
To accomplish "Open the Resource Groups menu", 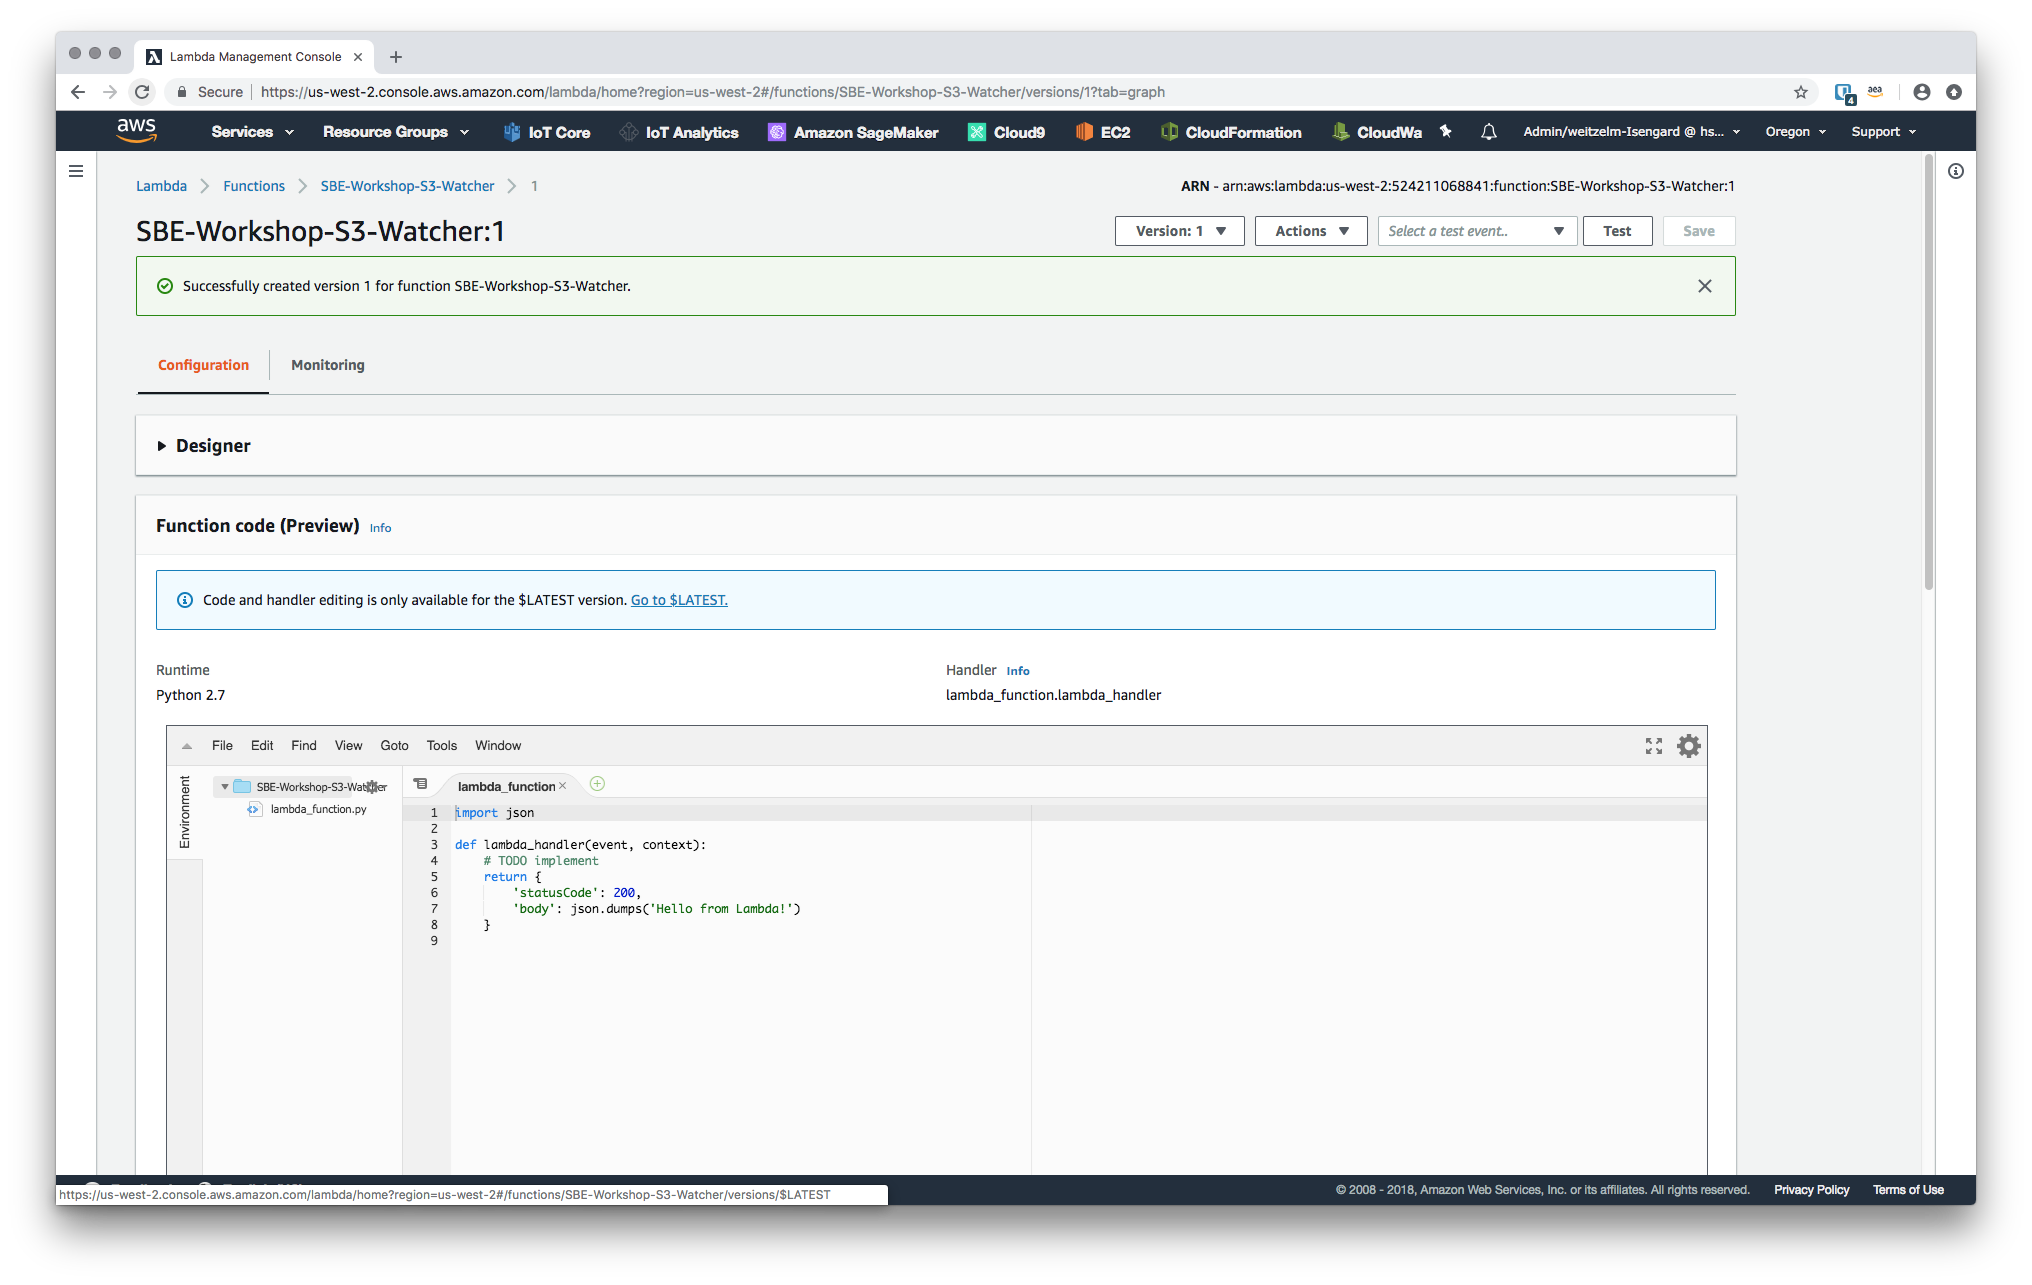I will coord(396,132).
